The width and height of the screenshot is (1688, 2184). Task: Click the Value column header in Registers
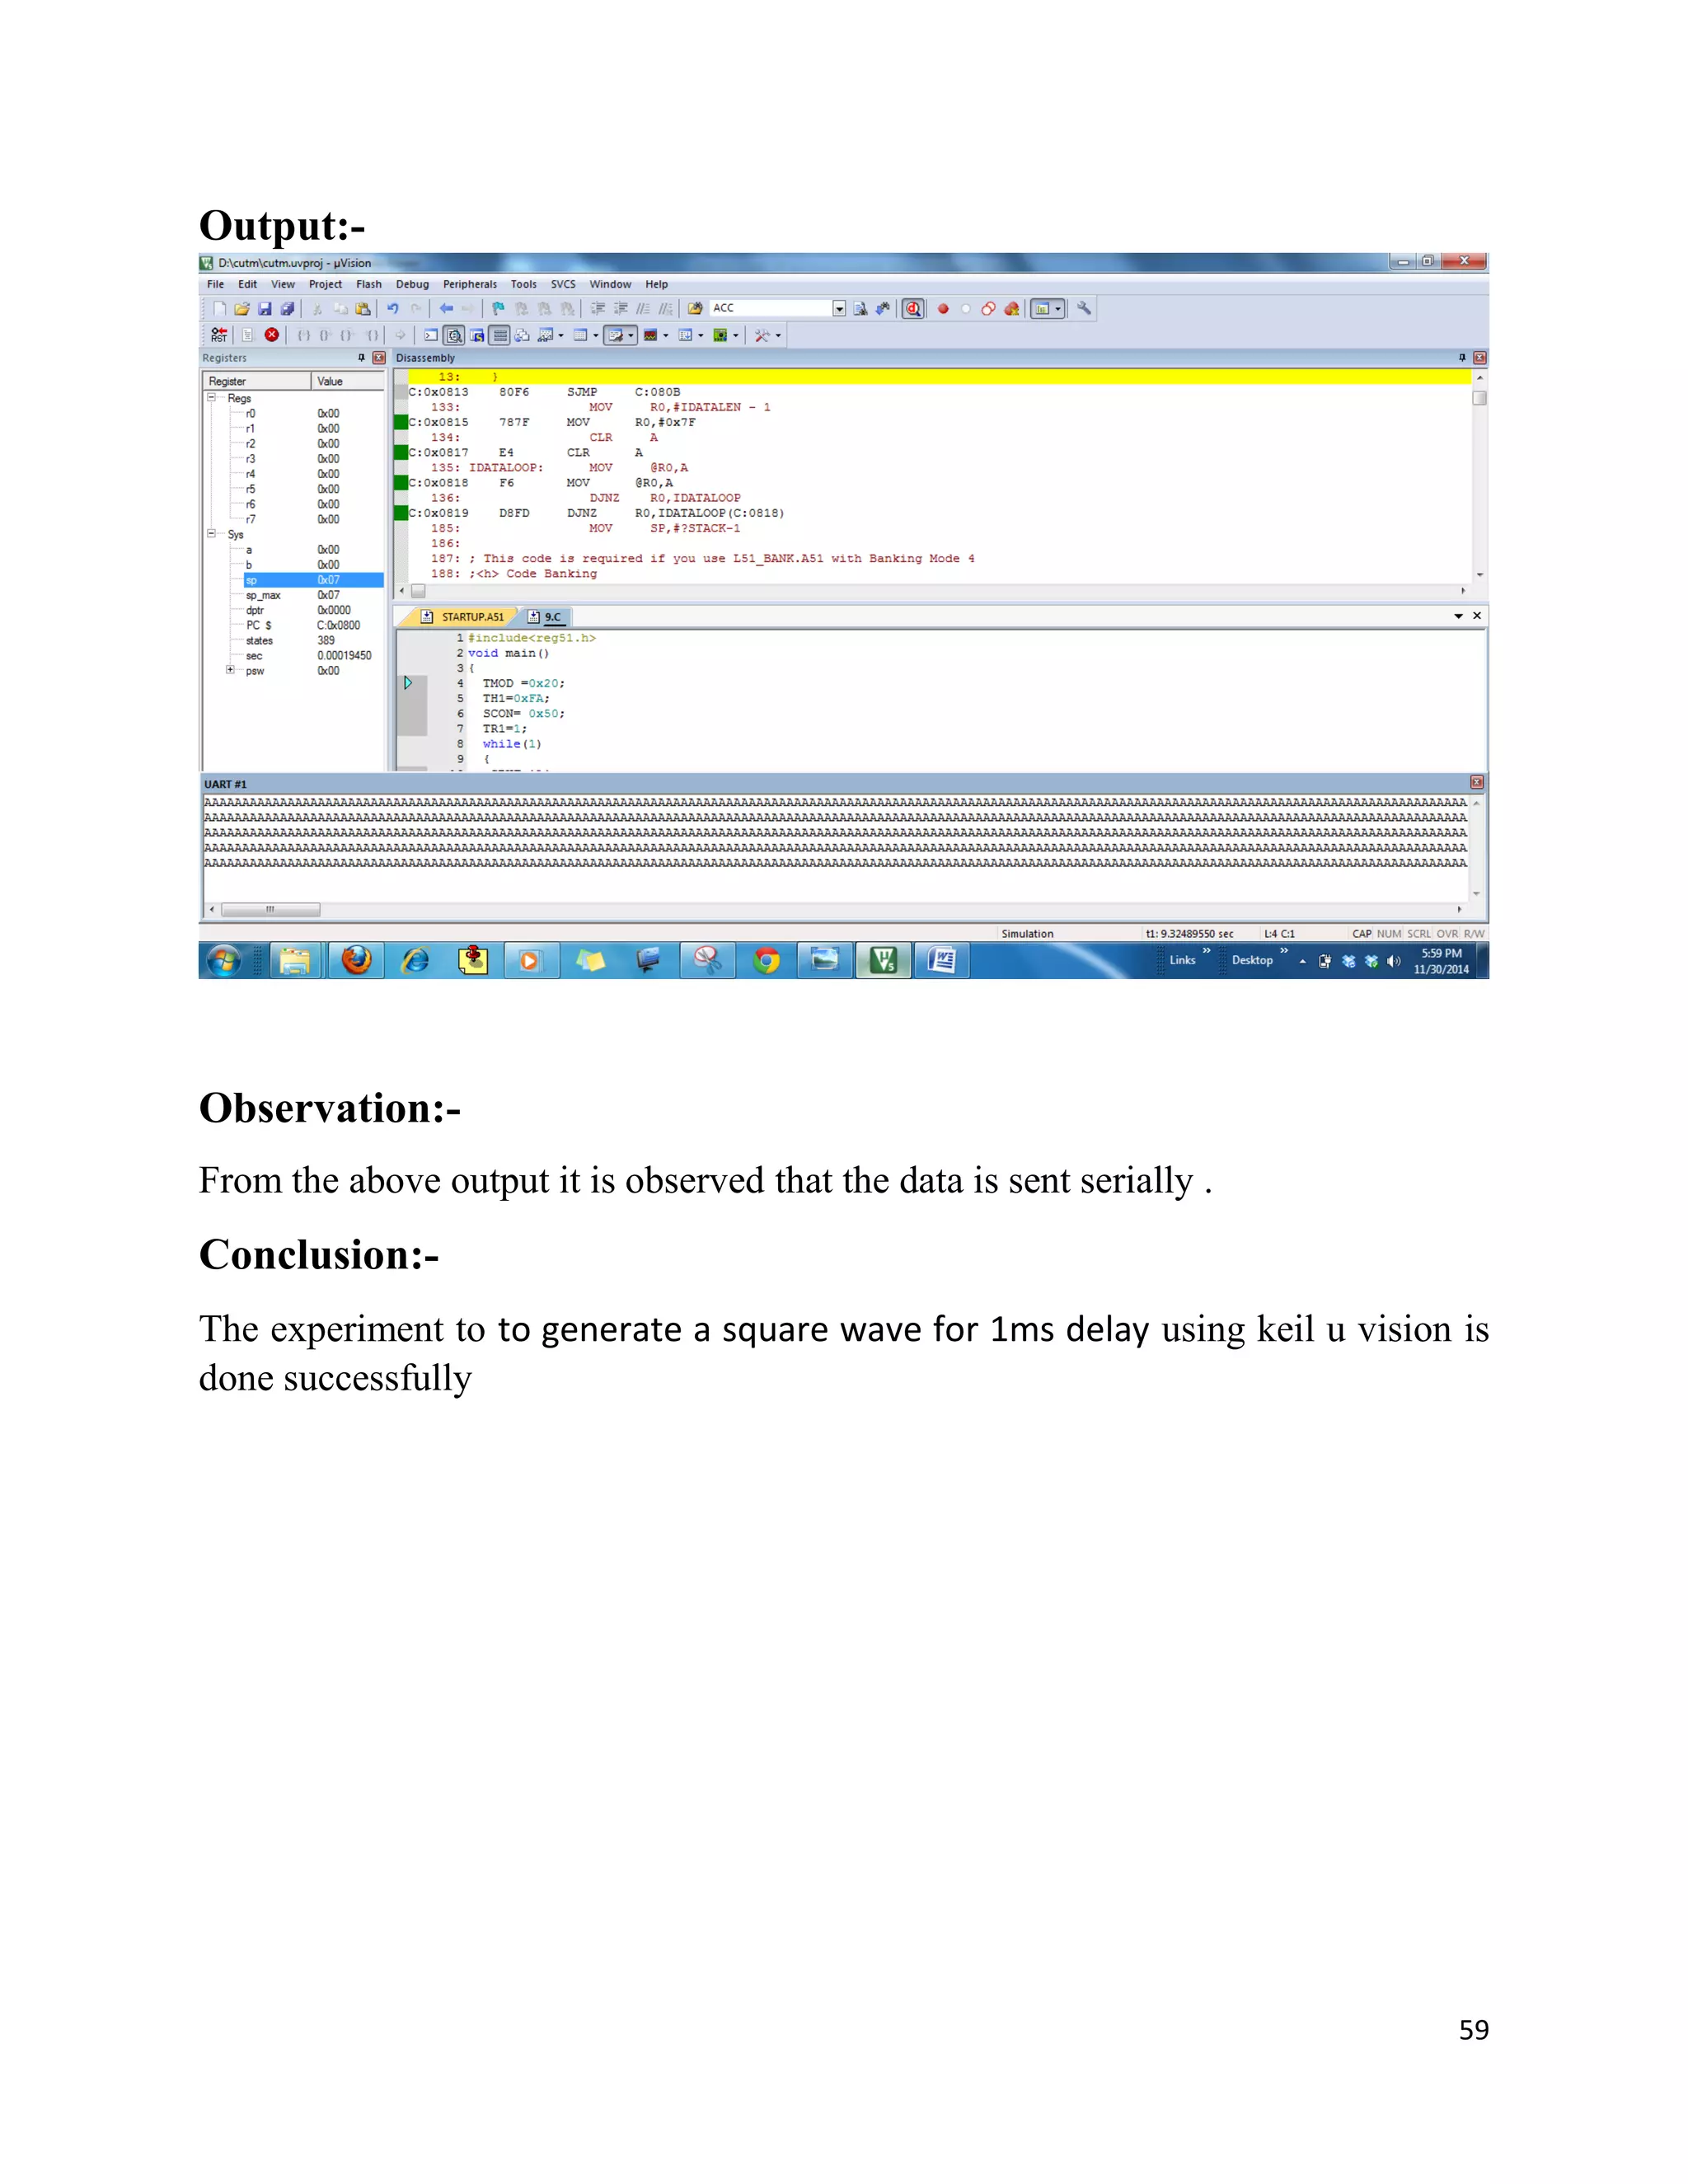[348, 381]
